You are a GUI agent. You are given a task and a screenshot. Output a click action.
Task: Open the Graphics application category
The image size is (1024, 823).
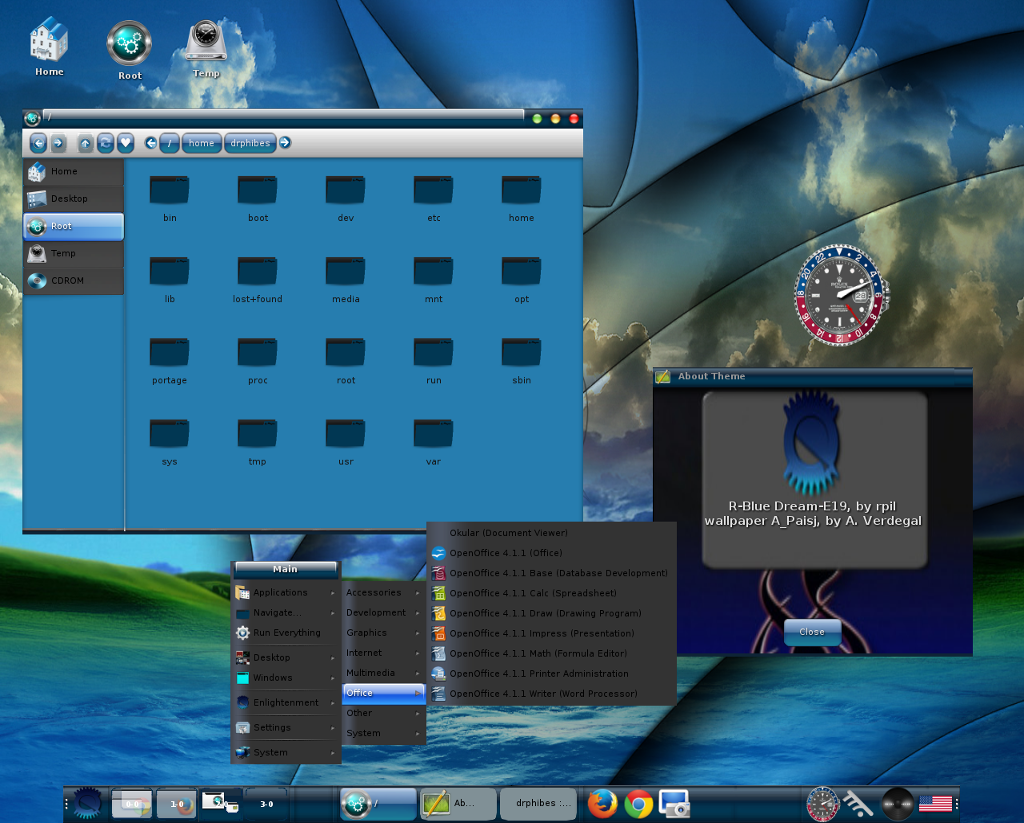[x=383, y=633]
